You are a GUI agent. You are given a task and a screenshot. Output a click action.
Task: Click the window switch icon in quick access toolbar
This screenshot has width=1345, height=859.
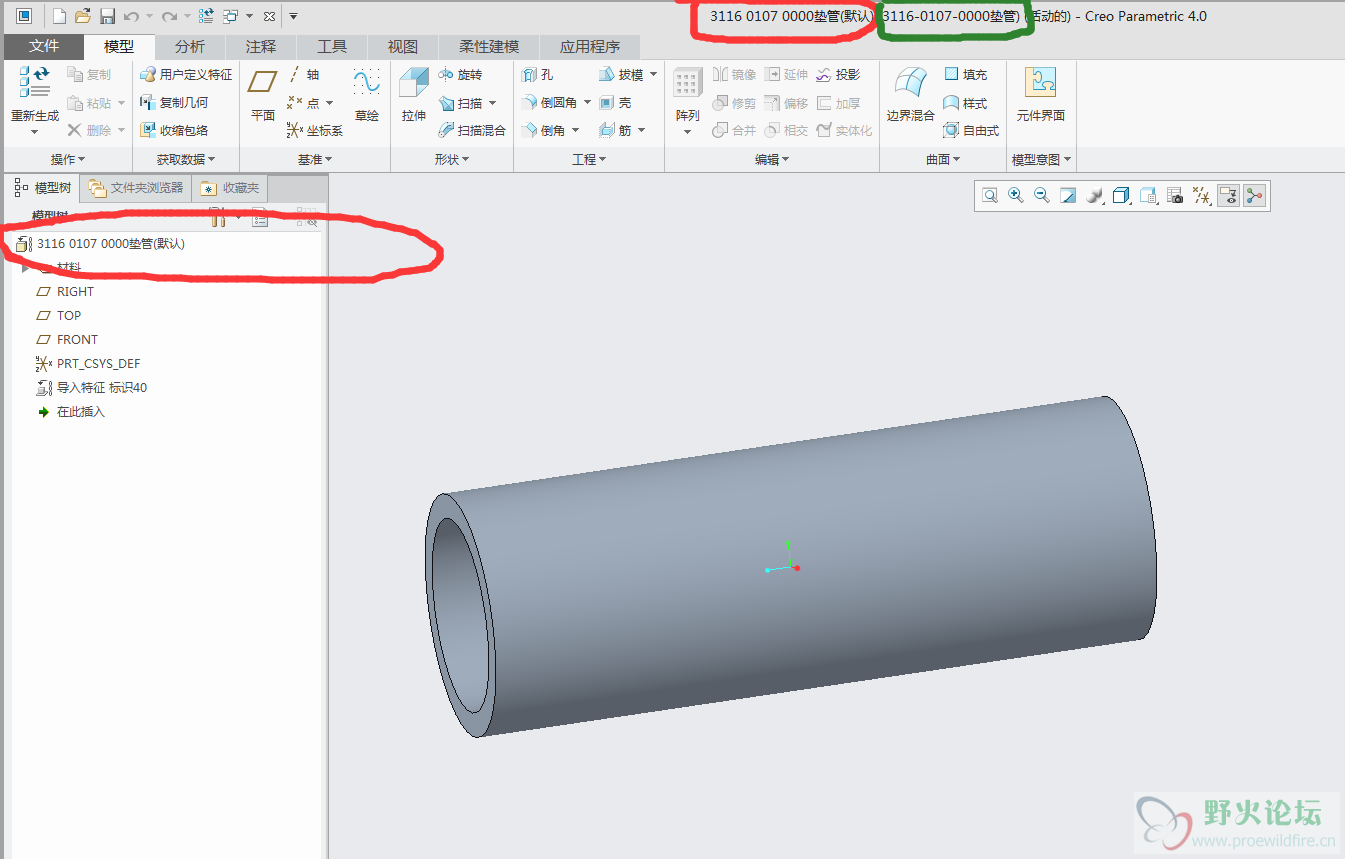pos(231,16)
